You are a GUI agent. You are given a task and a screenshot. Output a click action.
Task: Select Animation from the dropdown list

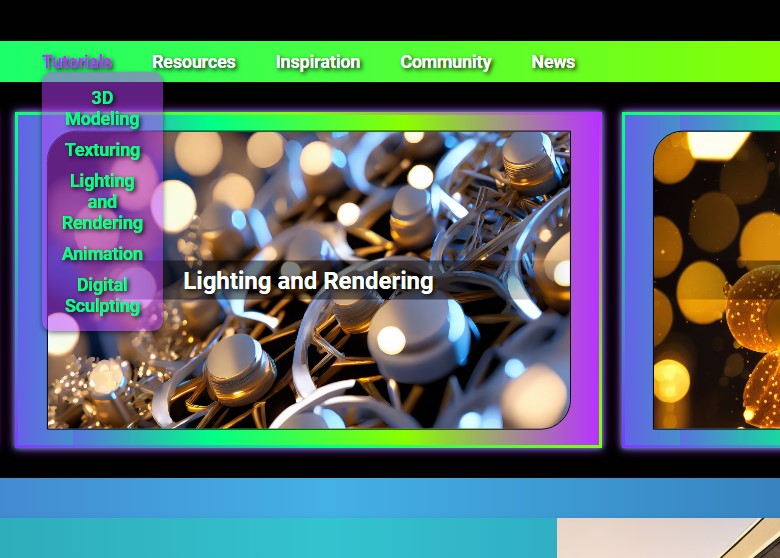coord(102,254)
